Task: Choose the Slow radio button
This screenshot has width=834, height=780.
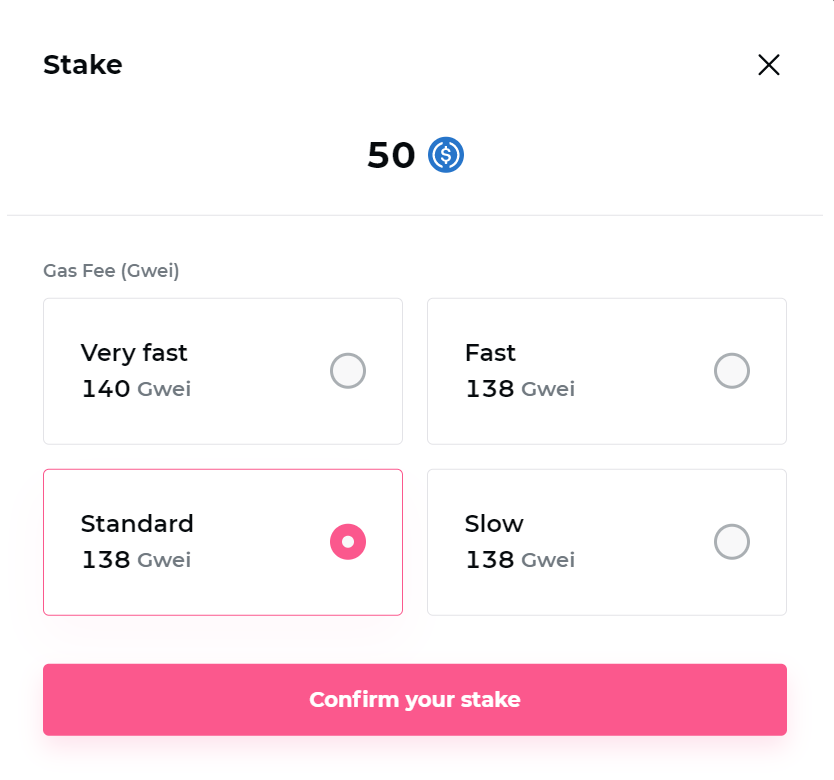Action: pyautogui.click(x=732, y=542)
